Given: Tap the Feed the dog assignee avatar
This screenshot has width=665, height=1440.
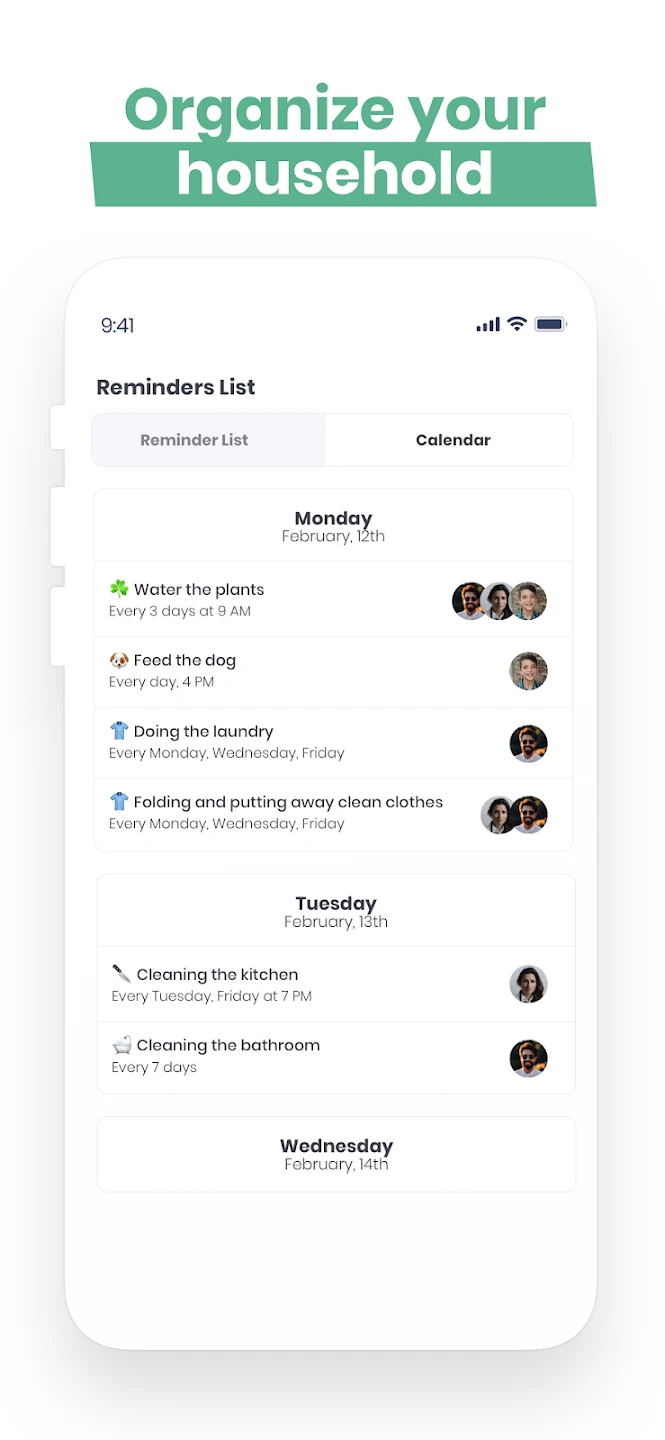Looking at the screenshot, I should pos(528,671).
